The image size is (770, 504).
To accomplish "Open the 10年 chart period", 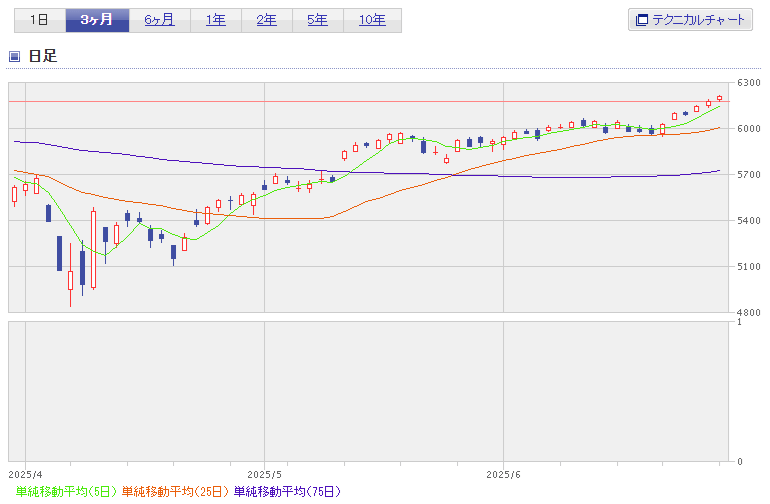I will coord(372,20).
